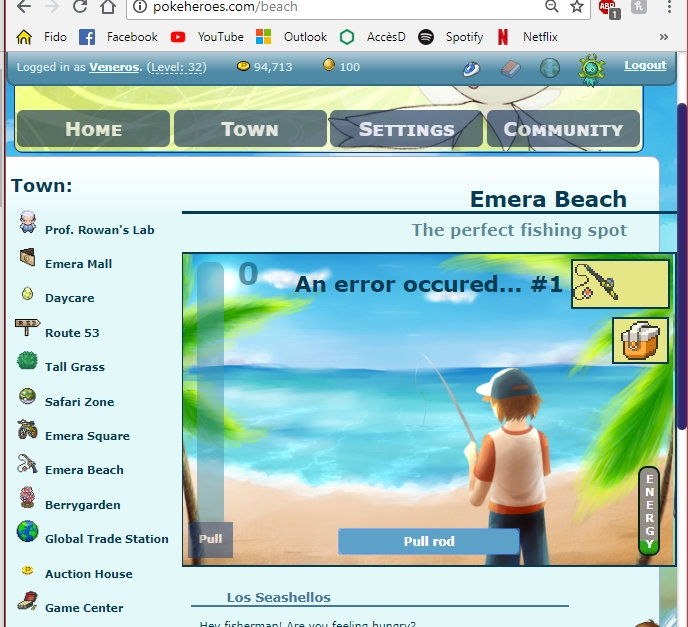Click the Level: 32 text
The width and height of the screenshot is (688, 627).
tap(176, 67)
